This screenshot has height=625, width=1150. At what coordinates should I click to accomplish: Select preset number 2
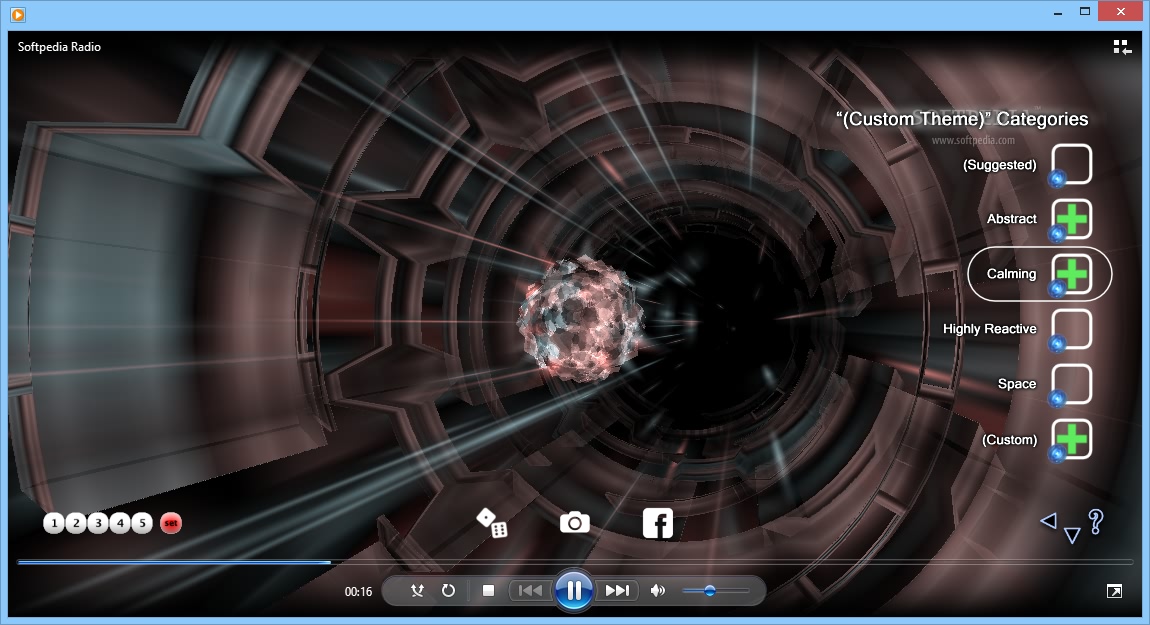pyautogui.click(x=76, y=523)
